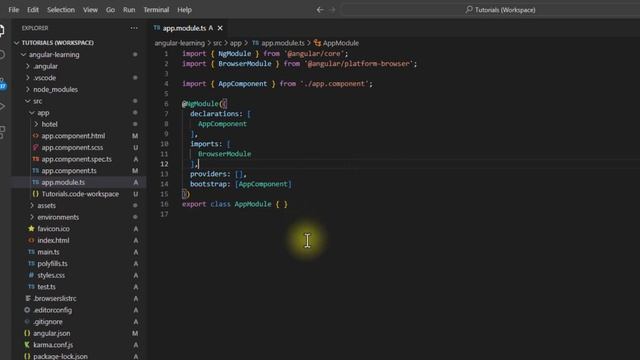Image resolution: width=640 pixels, height=360 pixels.
Task: Open .browserslistrc in explorer
Action: point(55,298)
